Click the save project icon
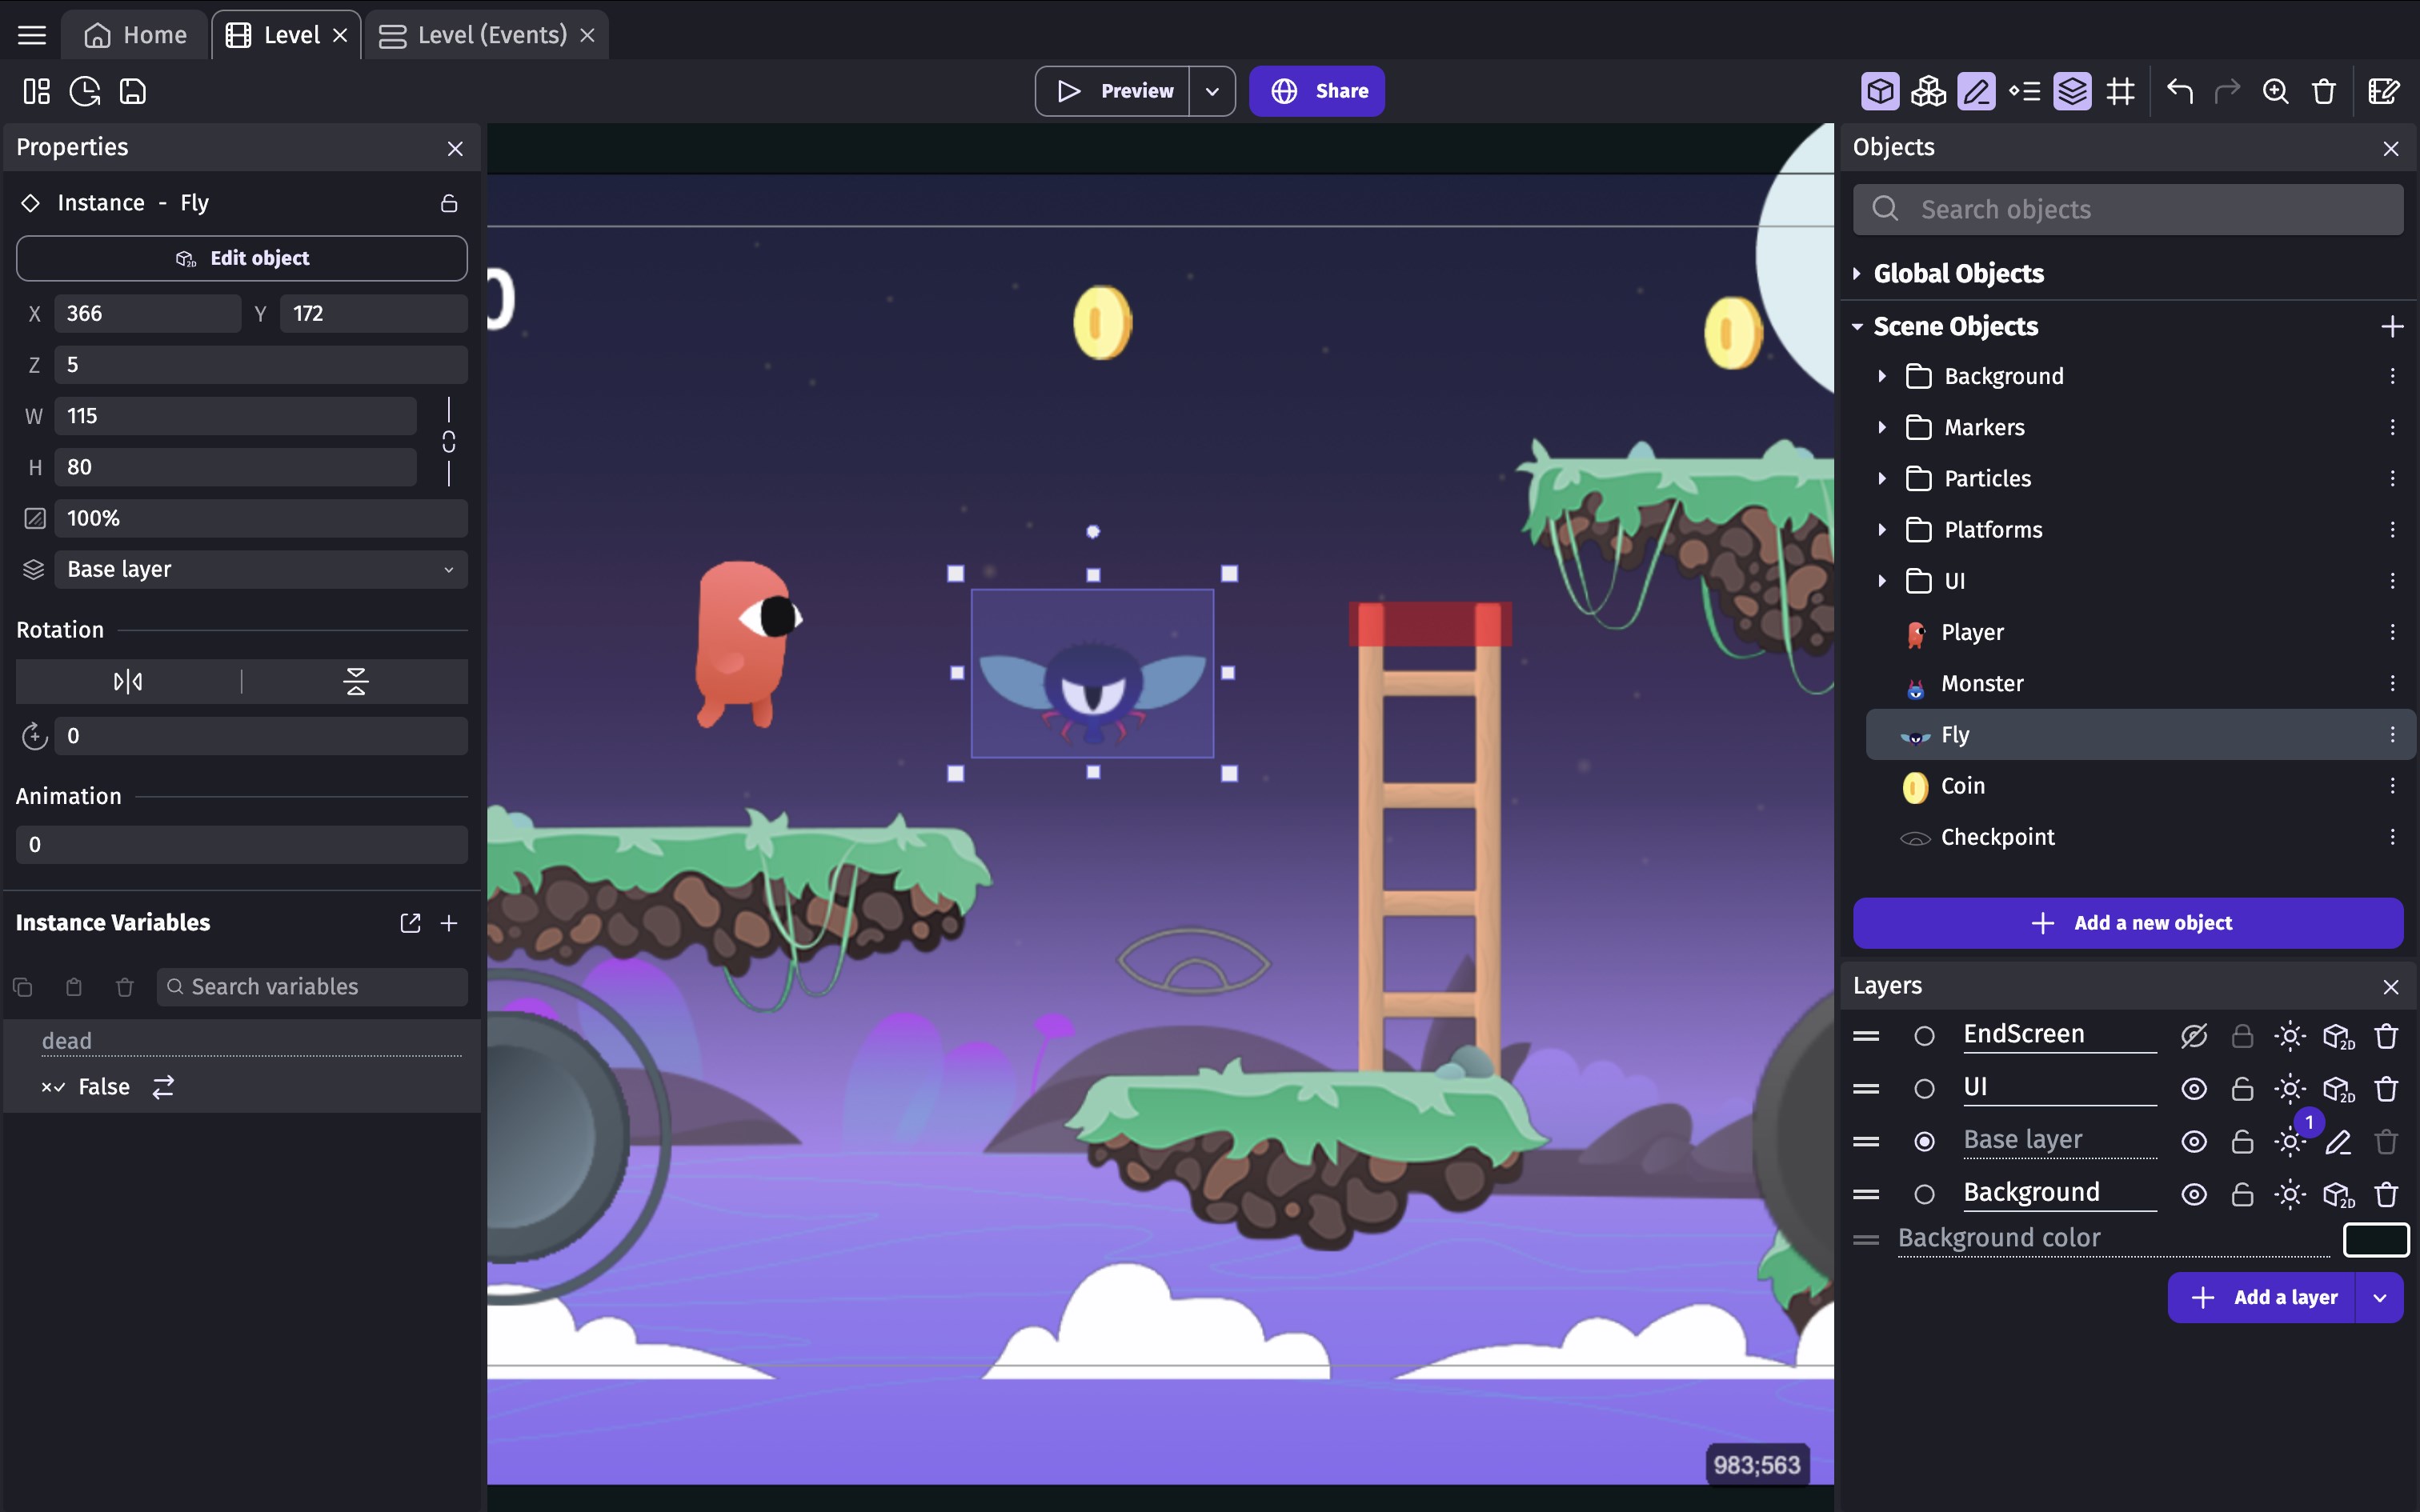Image resolution: width=2420 pixels, height=1512 pixels. pyautogui.click(x=133, y=92)
